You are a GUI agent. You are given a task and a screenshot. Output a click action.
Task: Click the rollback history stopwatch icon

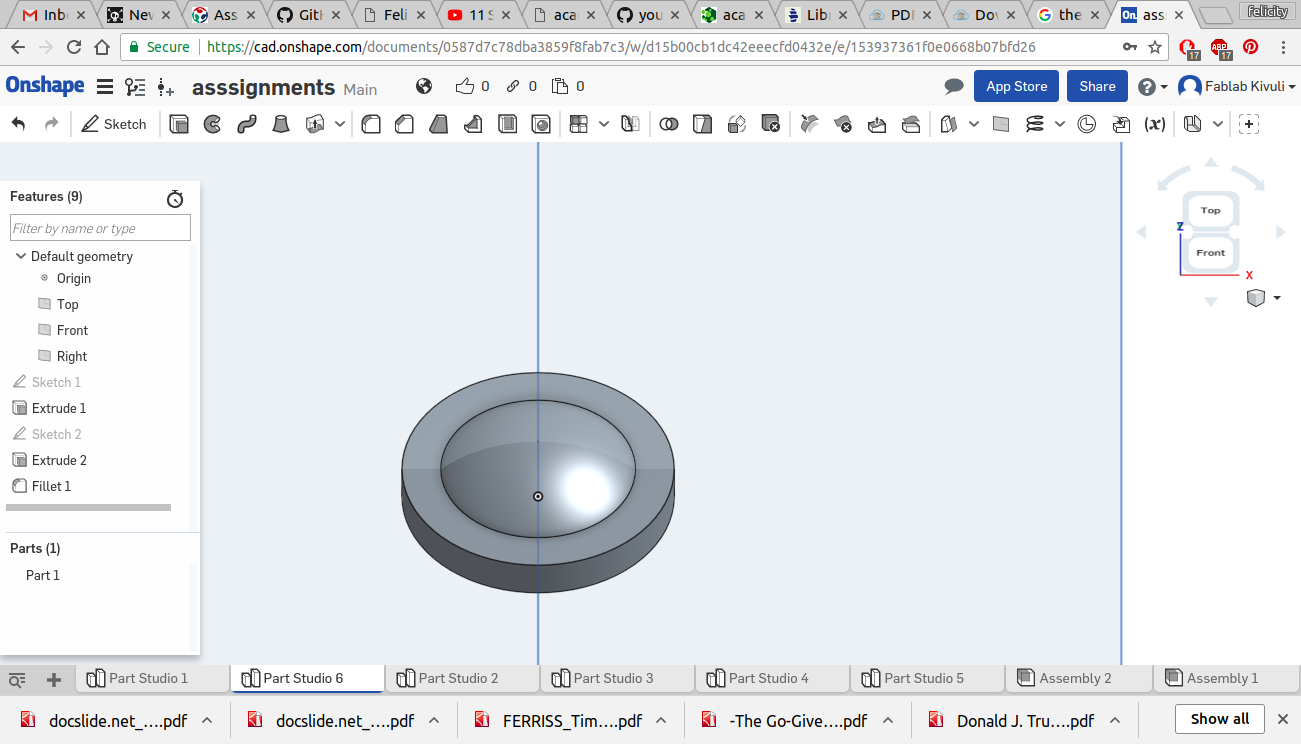[175, 198]
